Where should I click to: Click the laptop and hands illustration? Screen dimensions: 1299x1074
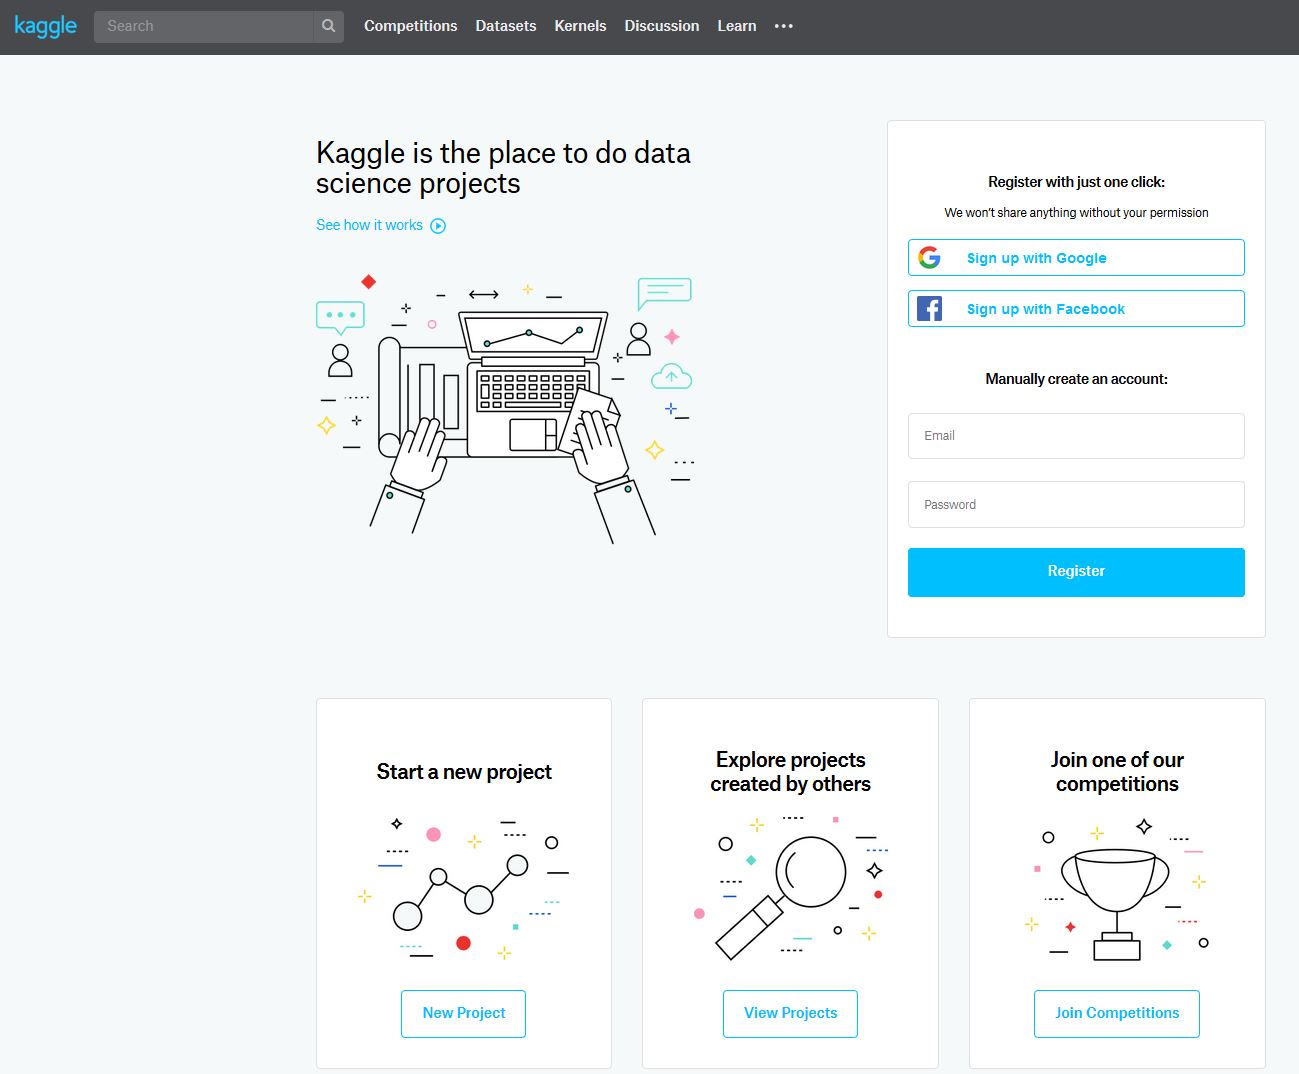tap(505, 409)
